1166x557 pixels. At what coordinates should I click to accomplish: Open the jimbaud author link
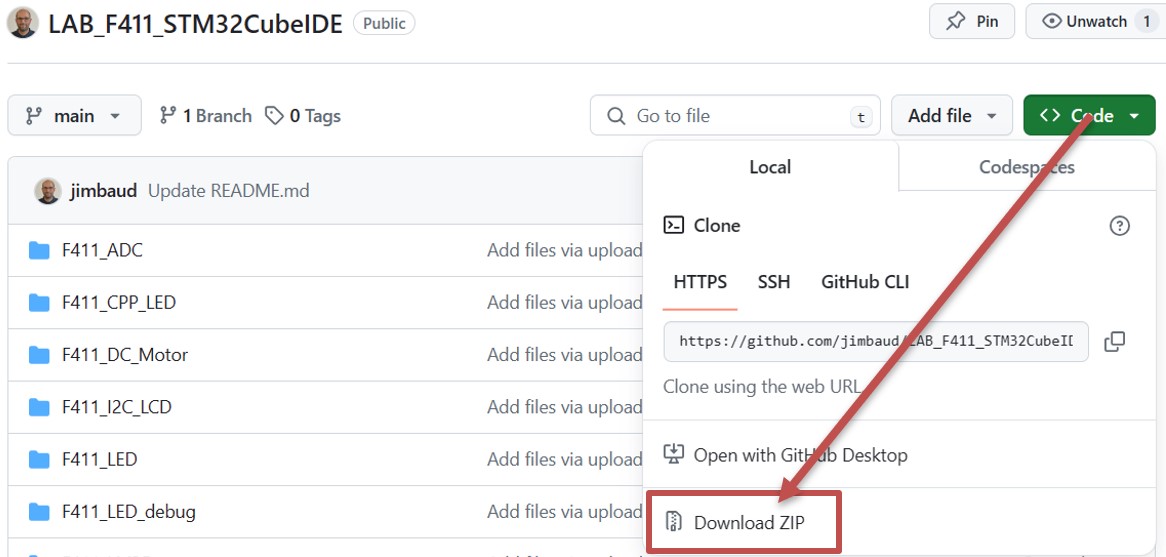[104, 191]
